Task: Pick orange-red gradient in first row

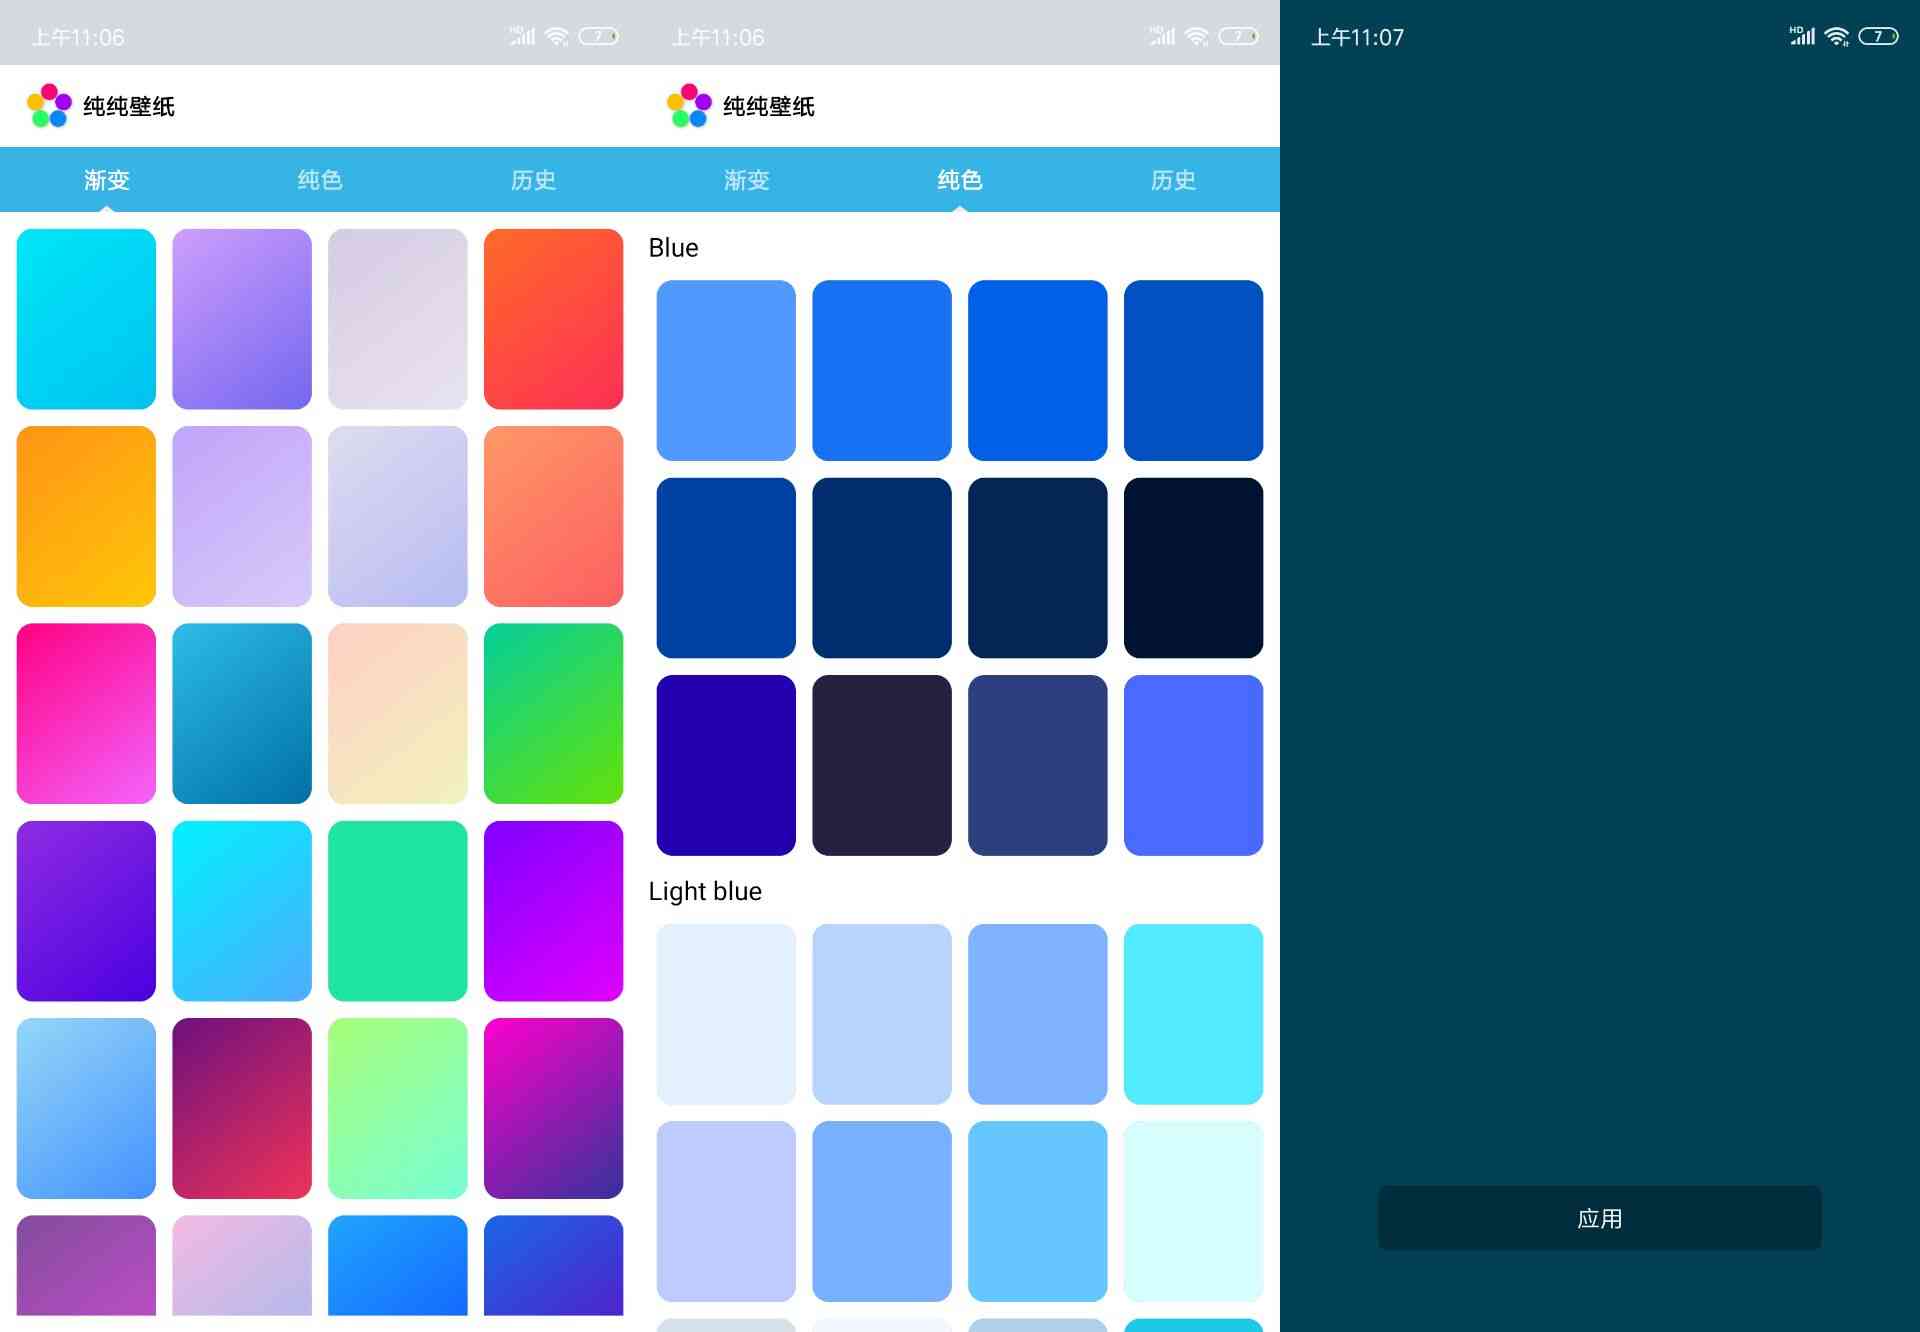Action: pos(553,319)
